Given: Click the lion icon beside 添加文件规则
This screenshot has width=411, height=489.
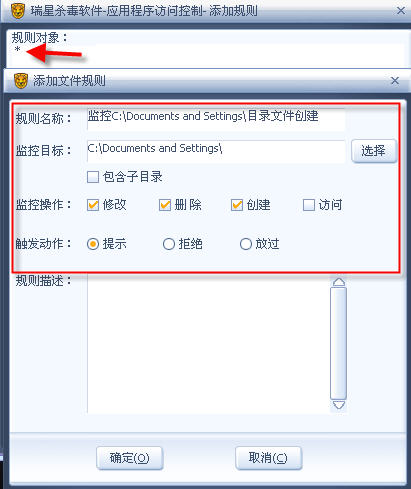Looking at the screenshot, I should (21, 81).
